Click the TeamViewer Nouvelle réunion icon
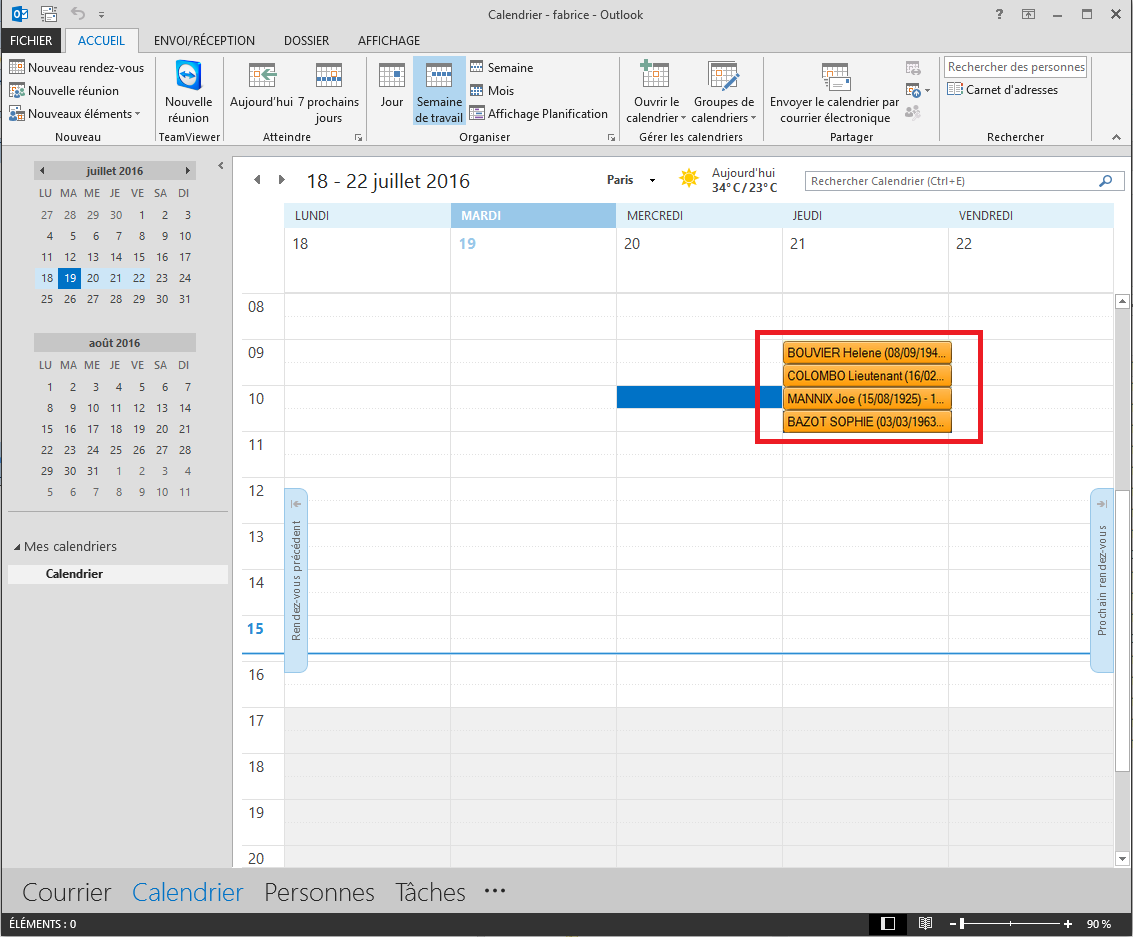The height and width of the screenshot is (937, 1133). (188, 77)
